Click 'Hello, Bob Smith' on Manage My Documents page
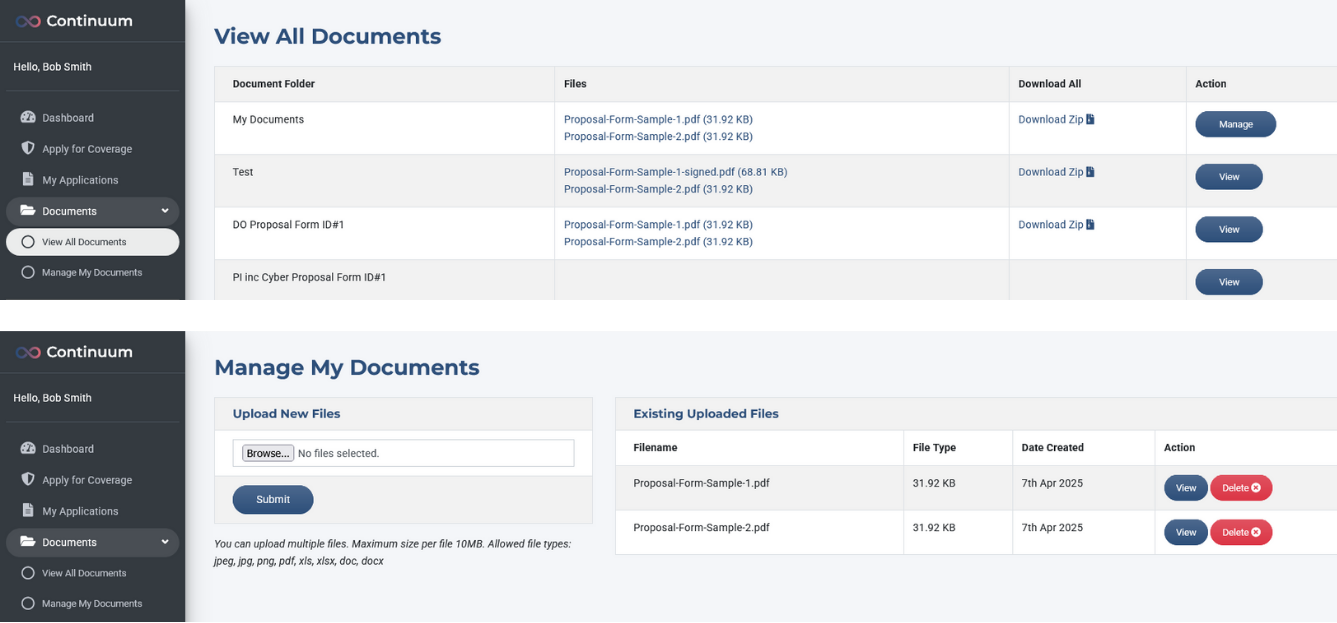Screen dimensions: 1337x623 coord(52,398)
